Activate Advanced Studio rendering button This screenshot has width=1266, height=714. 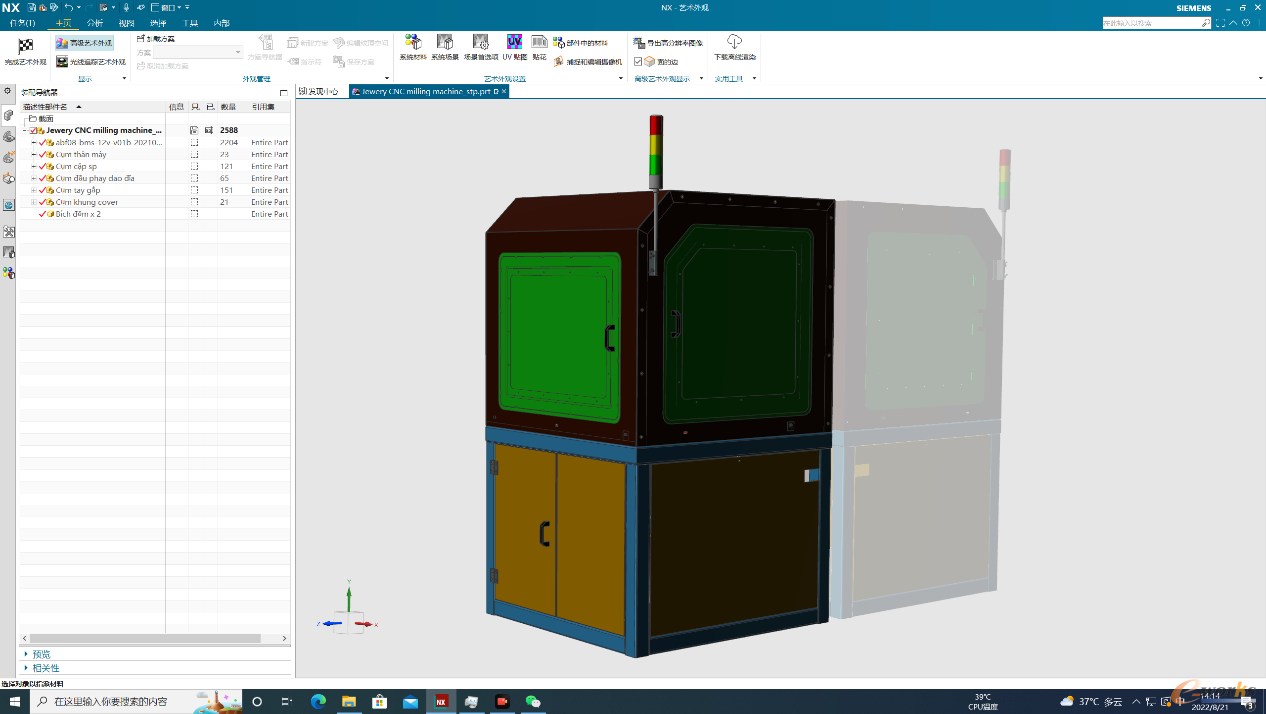tap(84, 43)
